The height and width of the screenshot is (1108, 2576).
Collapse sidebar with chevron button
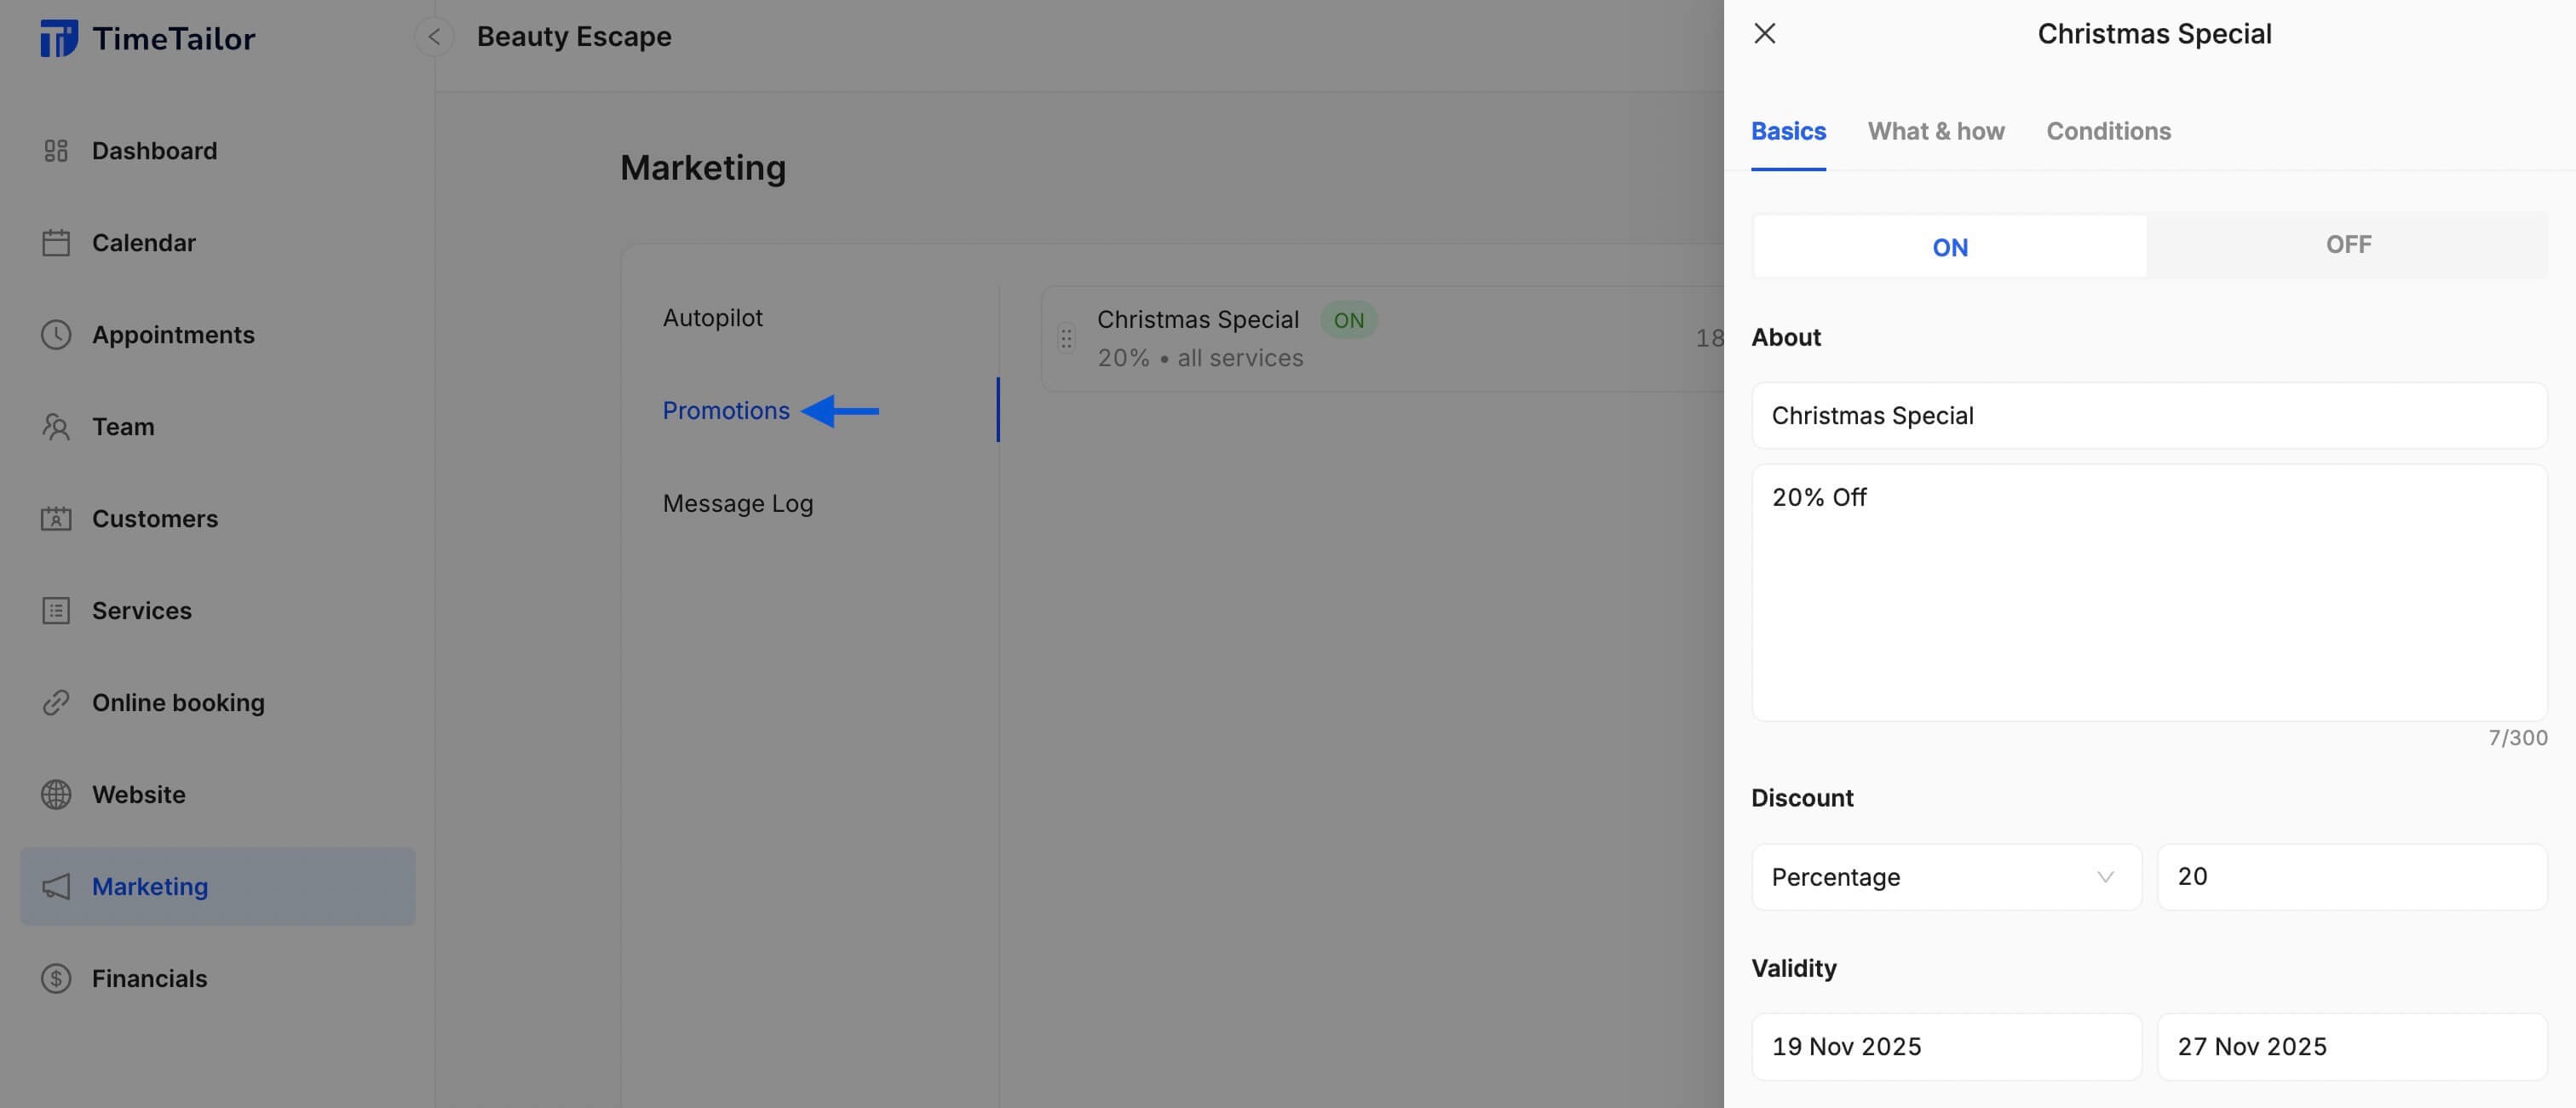tap(434, 37)
